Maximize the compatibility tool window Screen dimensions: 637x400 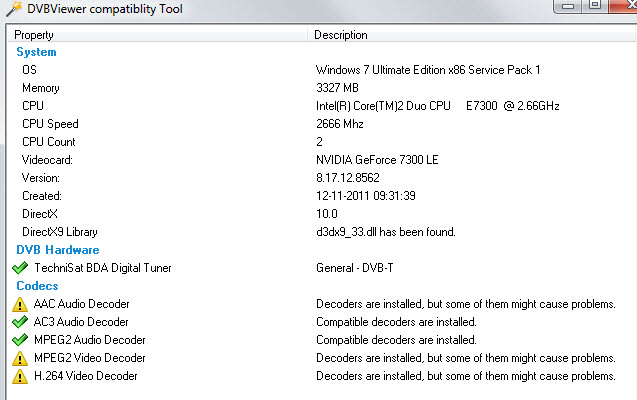point(594,5)
